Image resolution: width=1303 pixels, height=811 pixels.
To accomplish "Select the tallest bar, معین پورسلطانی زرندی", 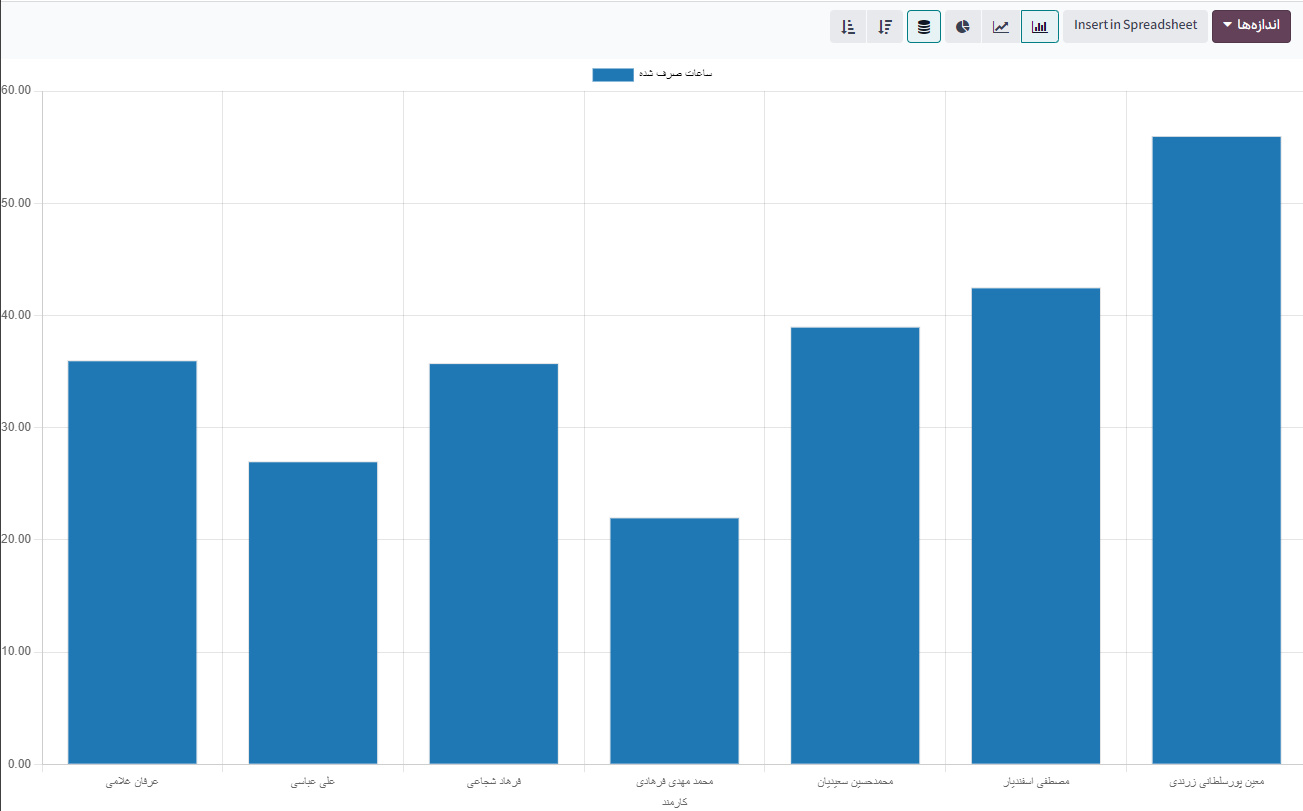I will coord(1216,450).
